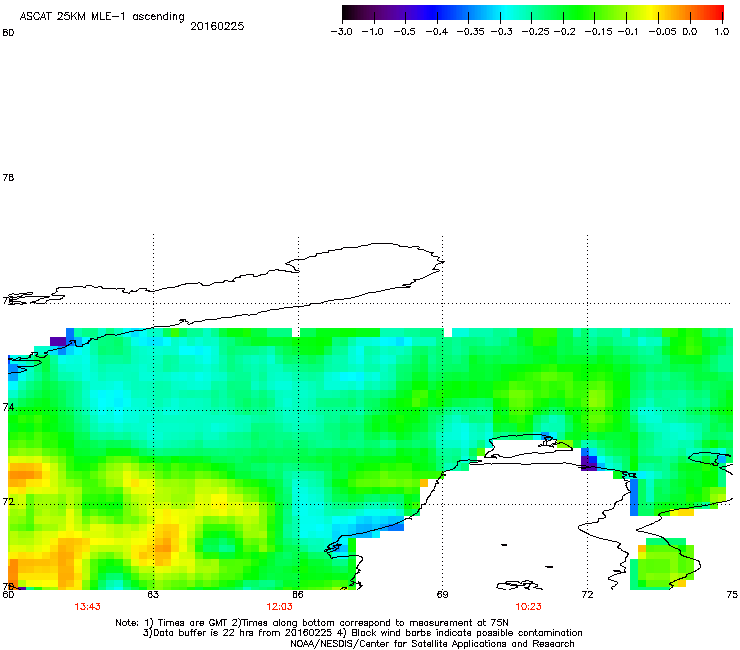Click the "1.0" color scale label
Screen dimensions: 740x650
click(722, 32)
